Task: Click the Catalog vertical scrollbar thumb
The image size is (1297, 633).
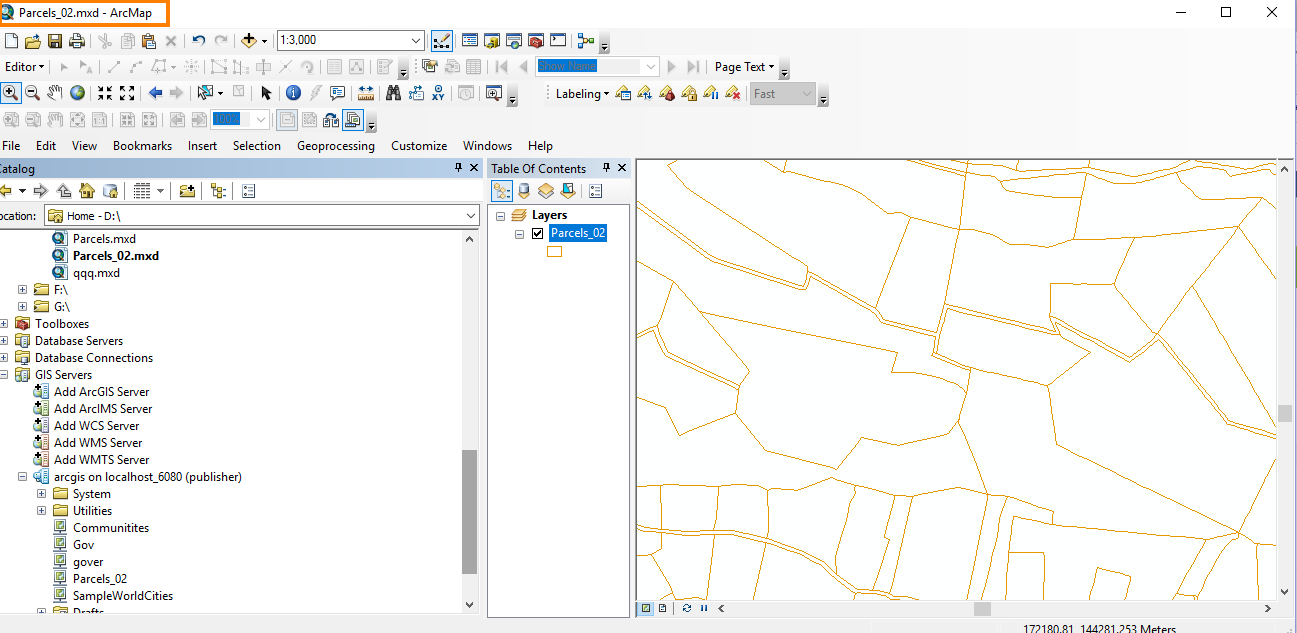Action: click(469, 512)
